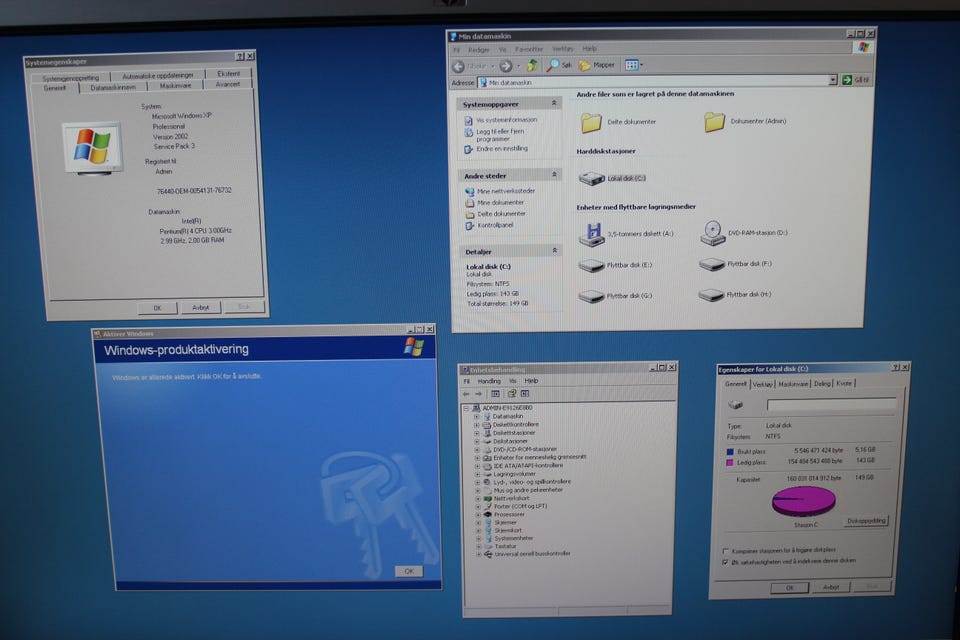Open the Handling menu in Enhetsbehandling

(489, 382)
